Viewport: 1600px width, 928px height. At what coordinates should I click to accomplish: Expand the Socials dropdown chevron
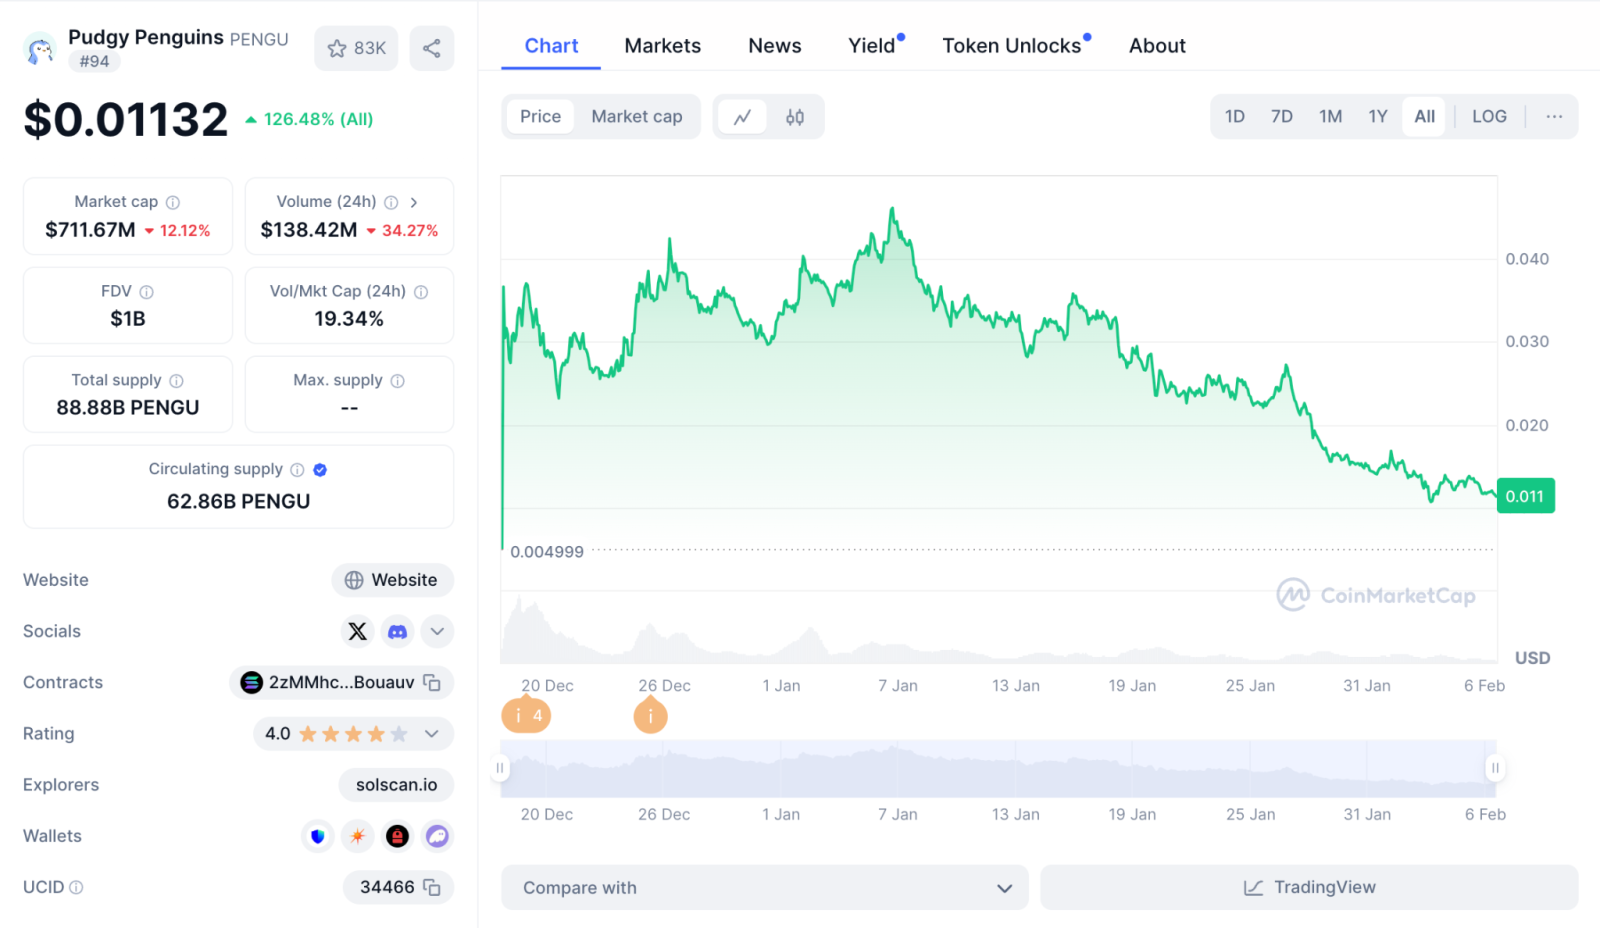pos(437,631)
